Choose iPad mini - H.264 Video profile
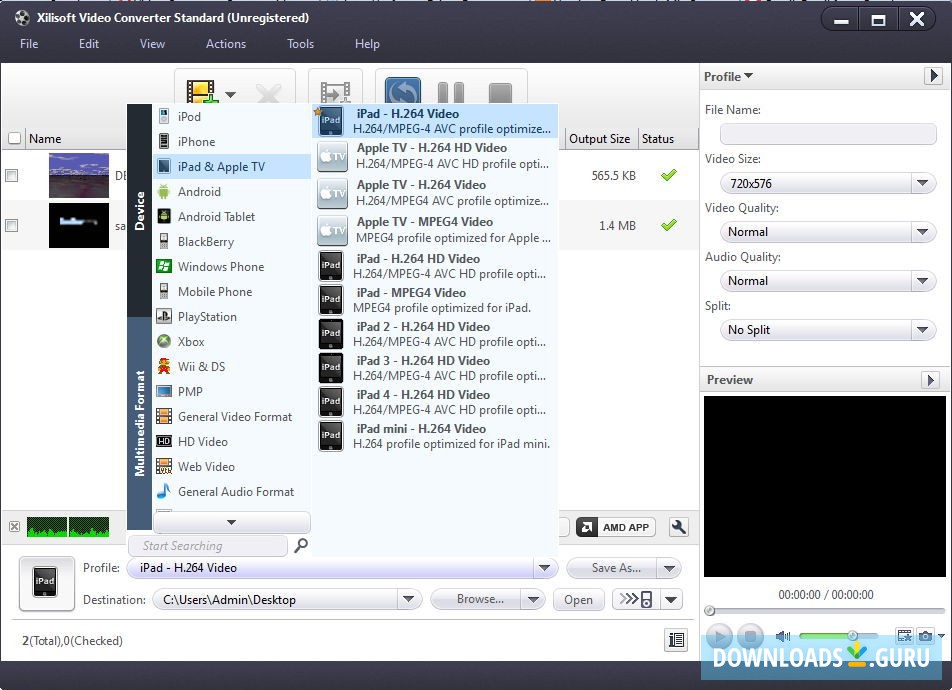The width and height of the screenshot is (952, 690). point(435,436)
